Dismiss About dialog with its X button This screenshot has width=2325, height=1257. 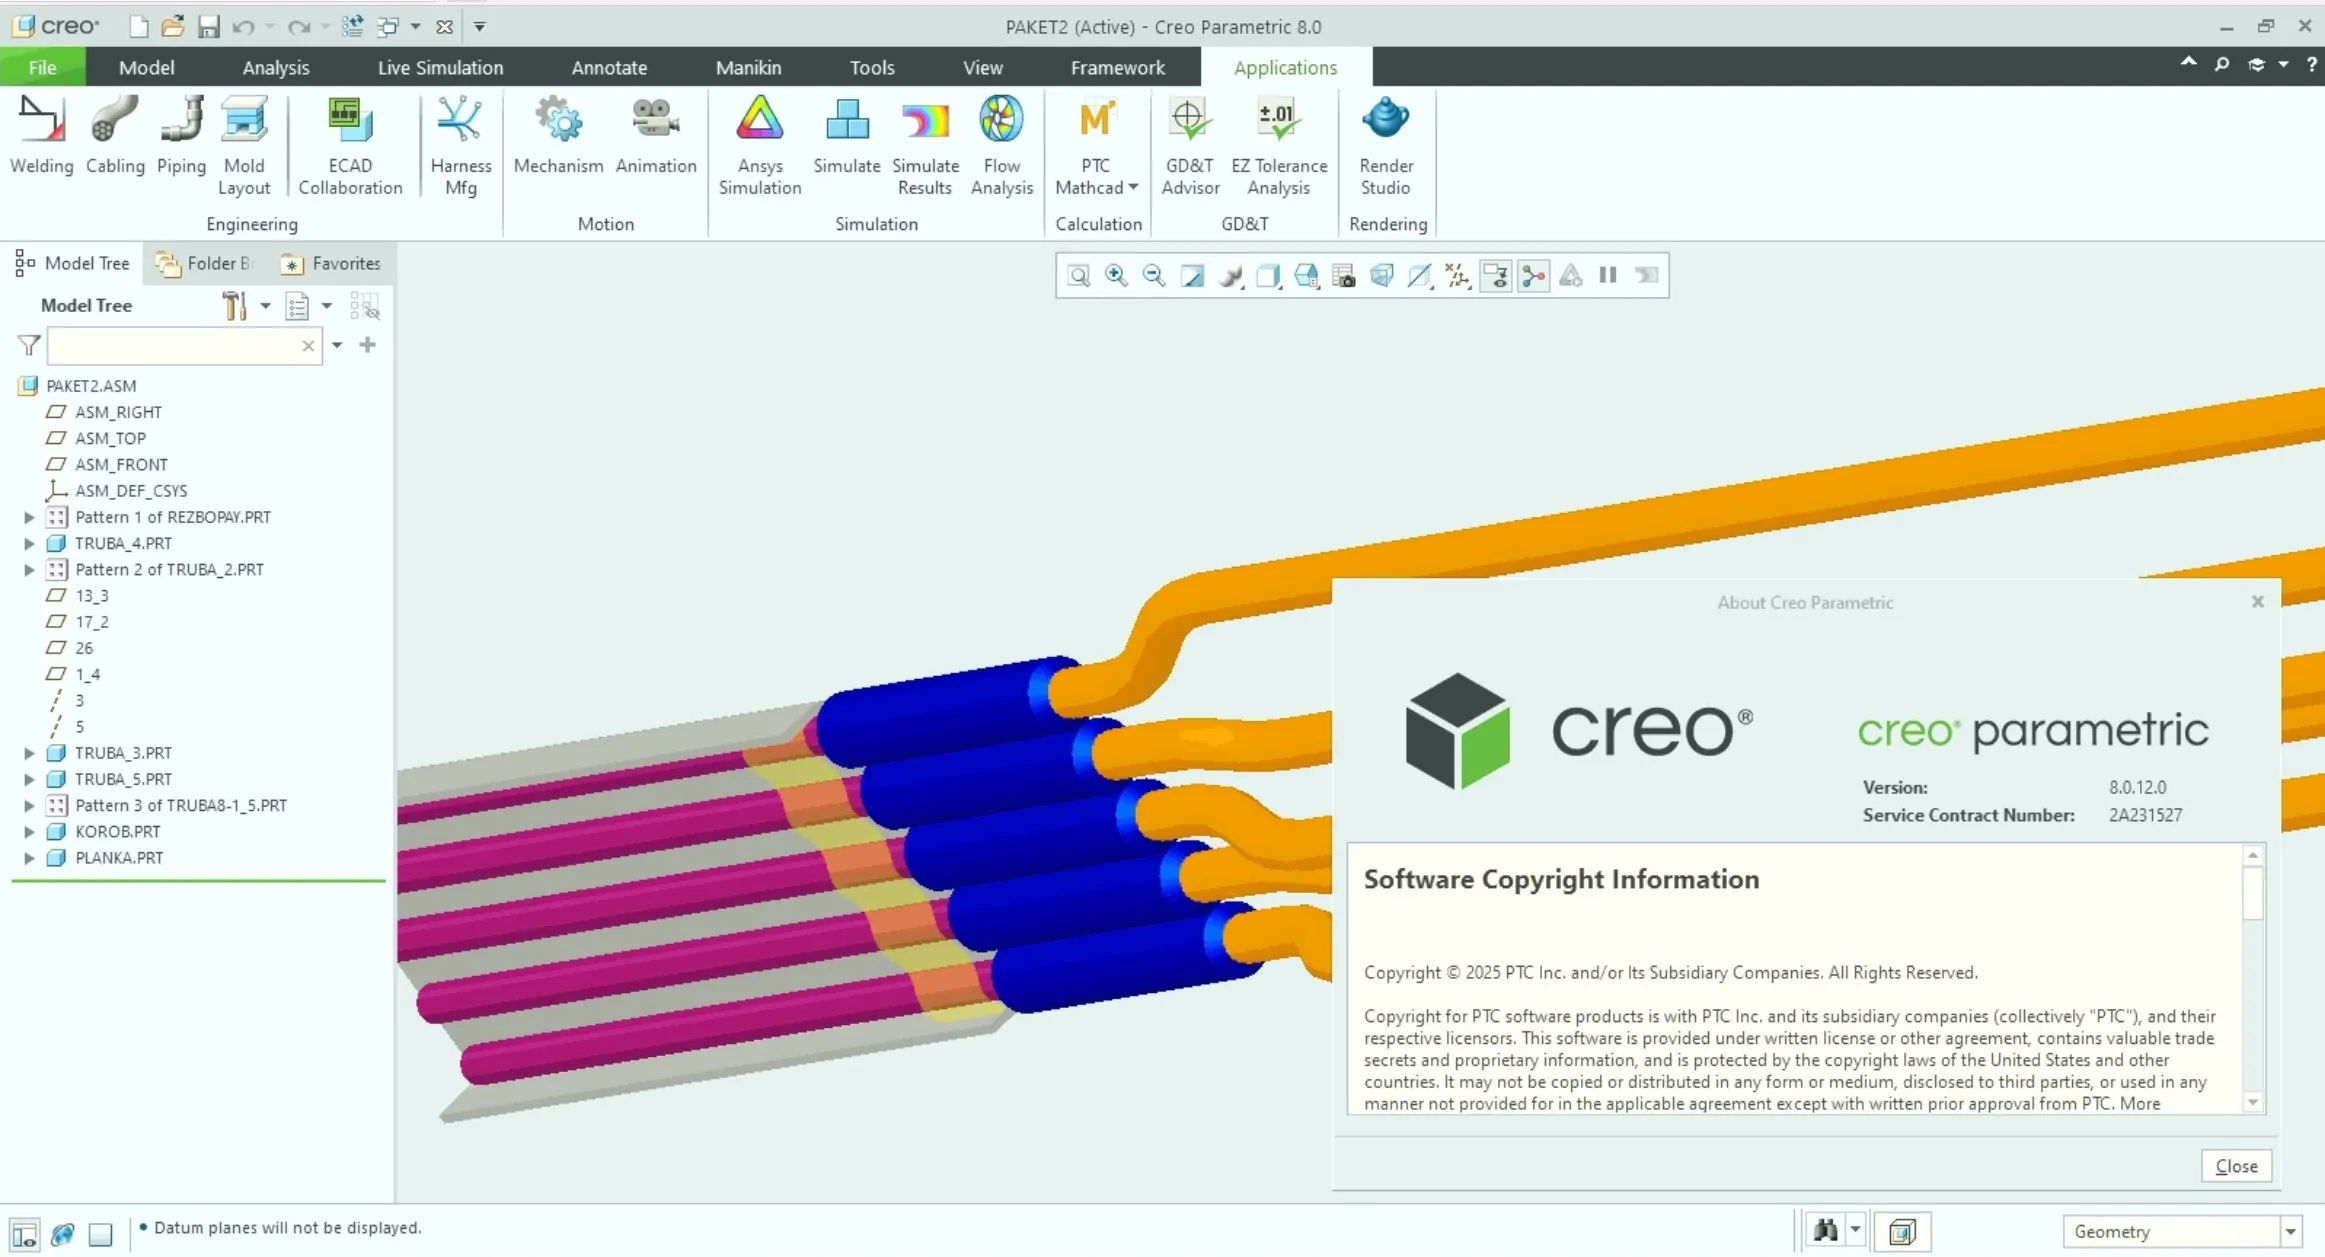click(2257, 601)
